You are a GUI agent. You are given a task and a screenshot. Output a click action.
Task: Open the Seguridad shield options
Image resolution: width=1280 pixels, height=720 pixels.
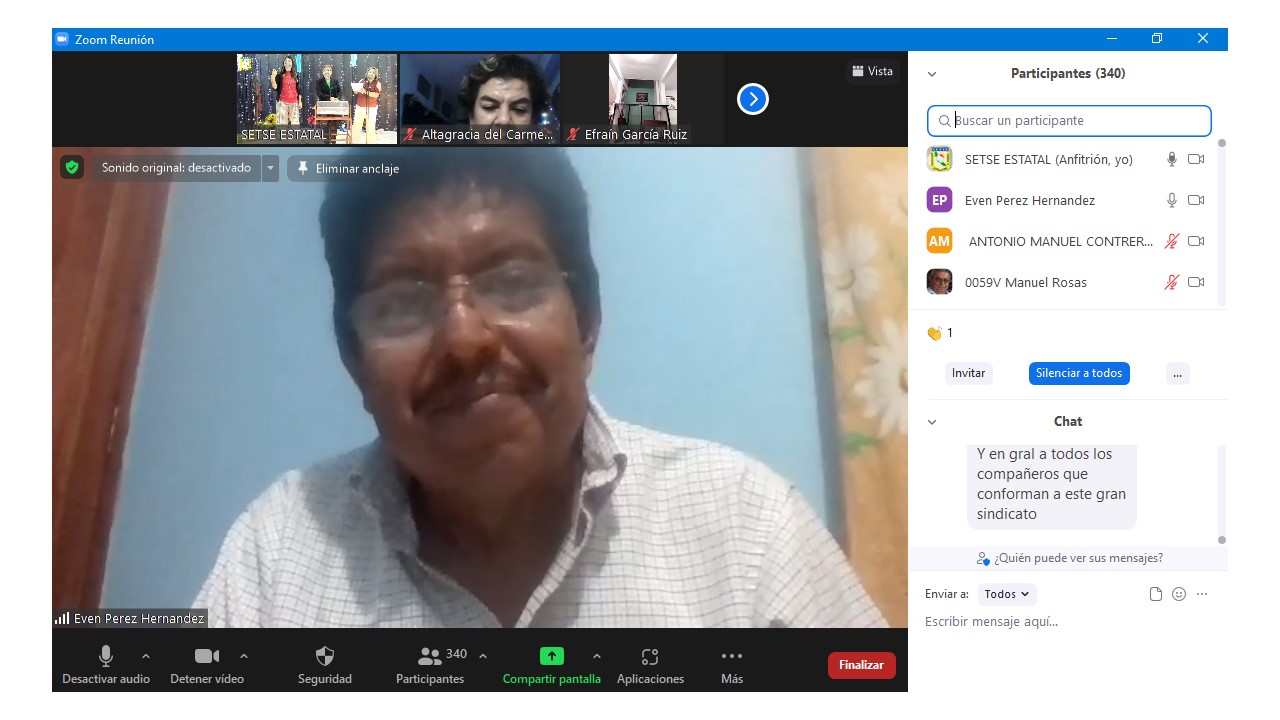[325, 656]
